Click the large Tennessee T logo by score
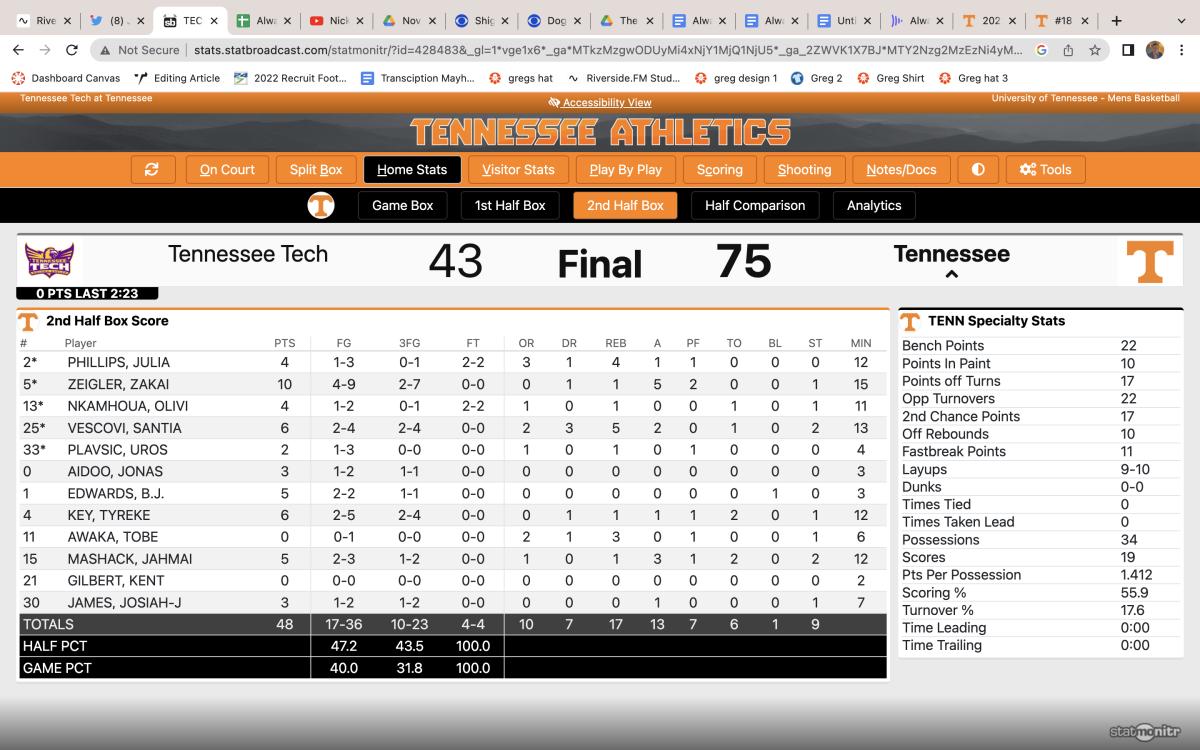Image resolution: width=1200 pixels, height=750 pixels. 1149,262
